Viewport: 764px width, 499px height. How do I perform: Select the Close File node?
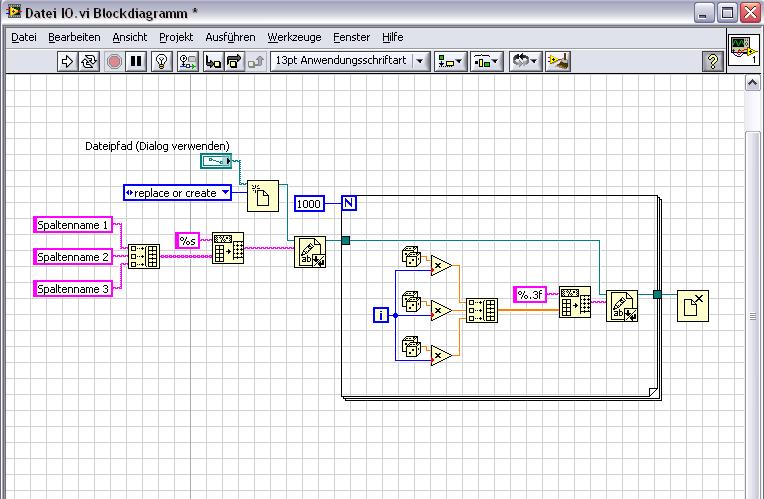(692, 304)
